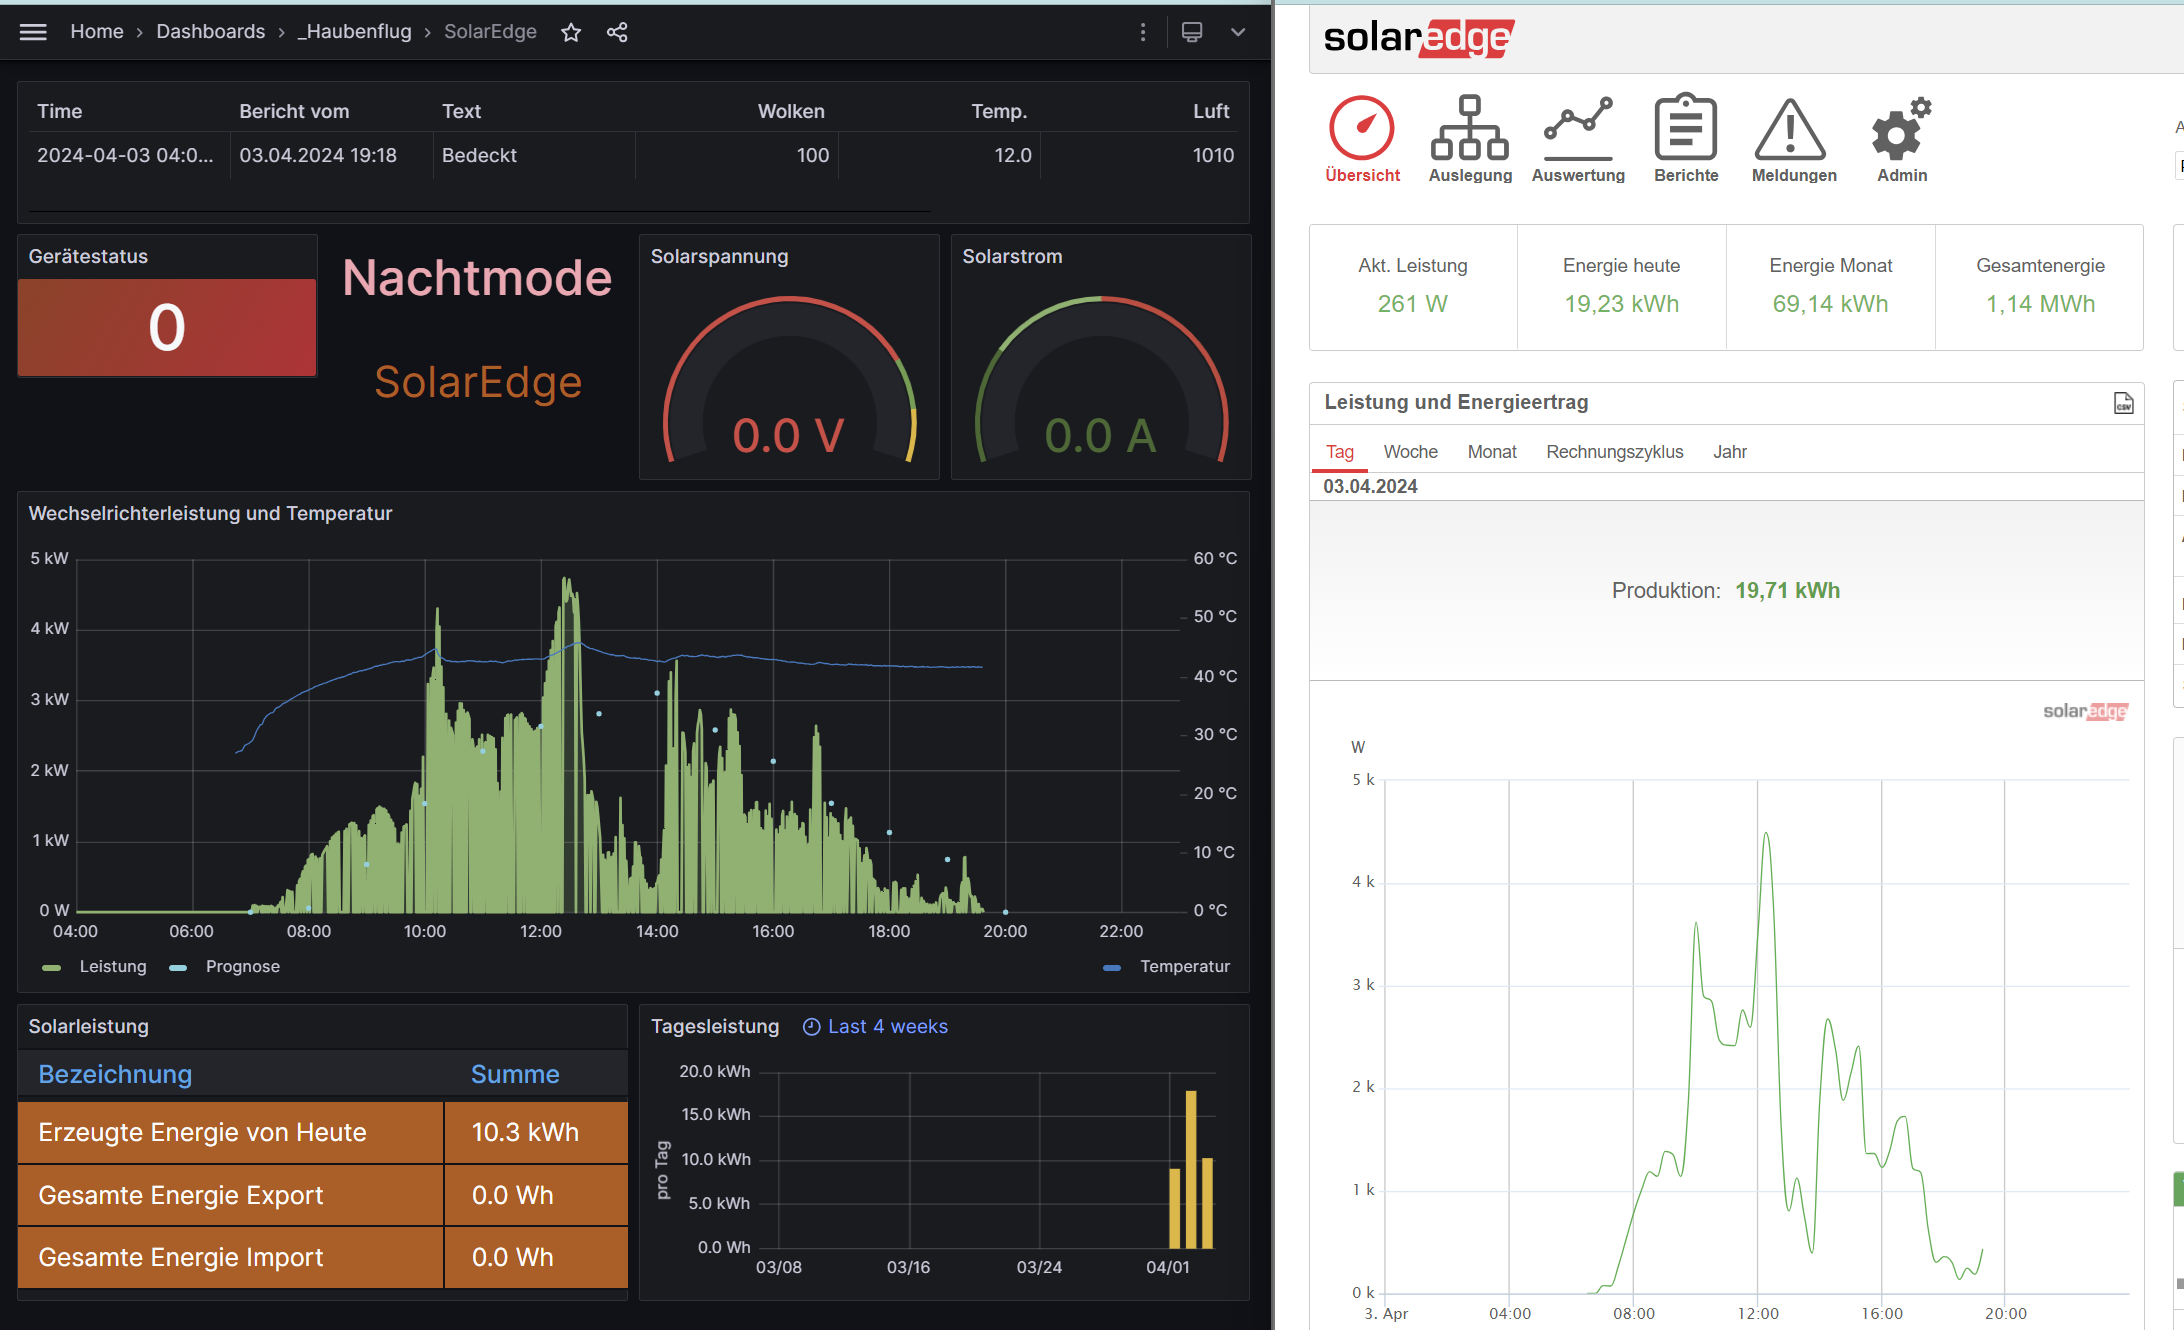2184x1330 pixels.
Task: Open the Meldungen warning icon
Action: [1791, 129]
